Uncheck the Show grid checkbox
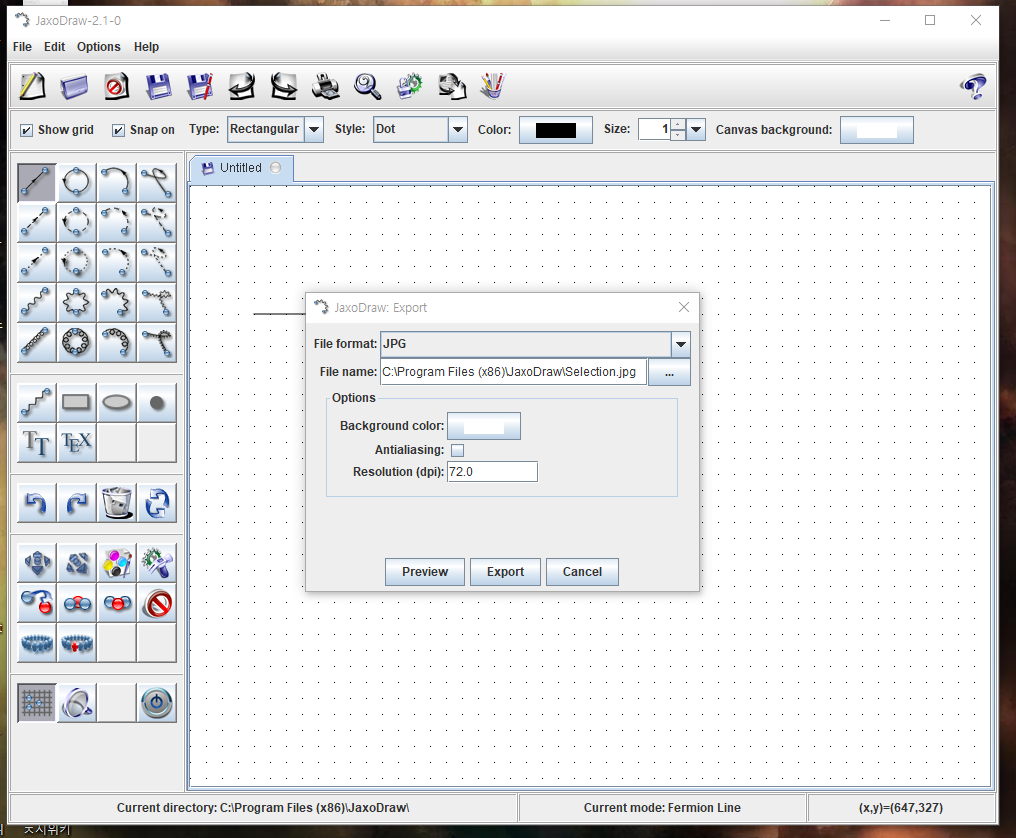The image size is (1016, 838). (x=27, y=130)
